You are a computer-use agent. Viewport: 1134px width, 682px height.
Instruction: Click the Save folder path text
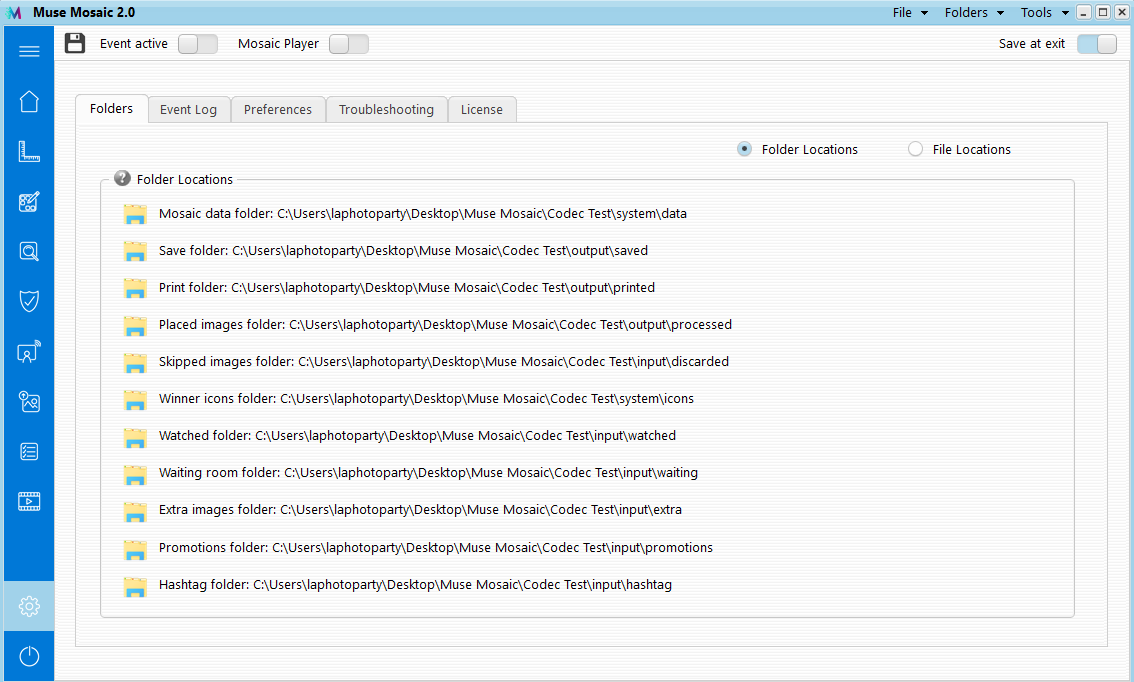[404, 250]
